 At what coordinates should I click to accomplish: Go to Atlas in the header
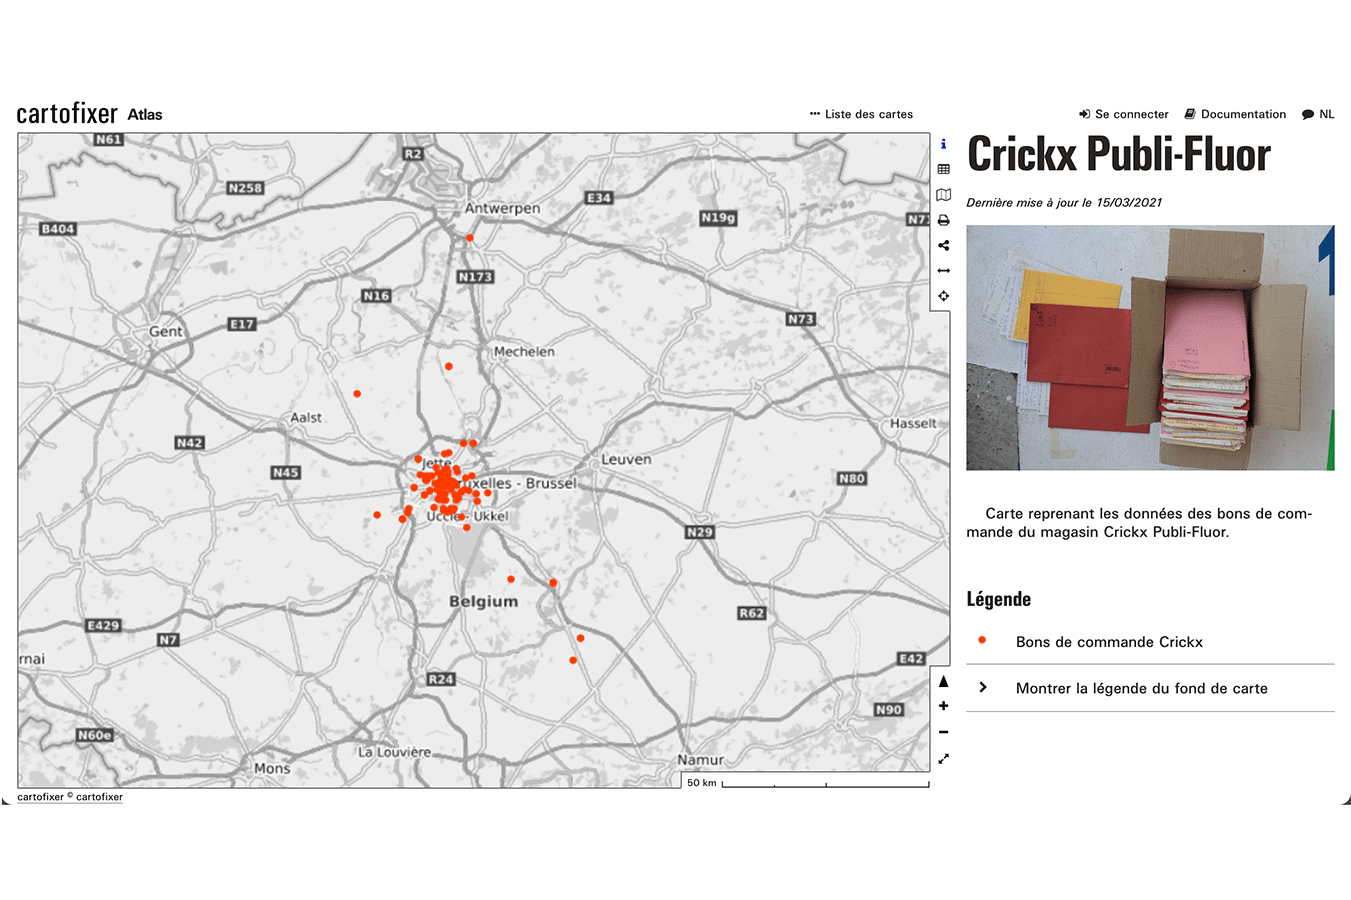[145, 115]
